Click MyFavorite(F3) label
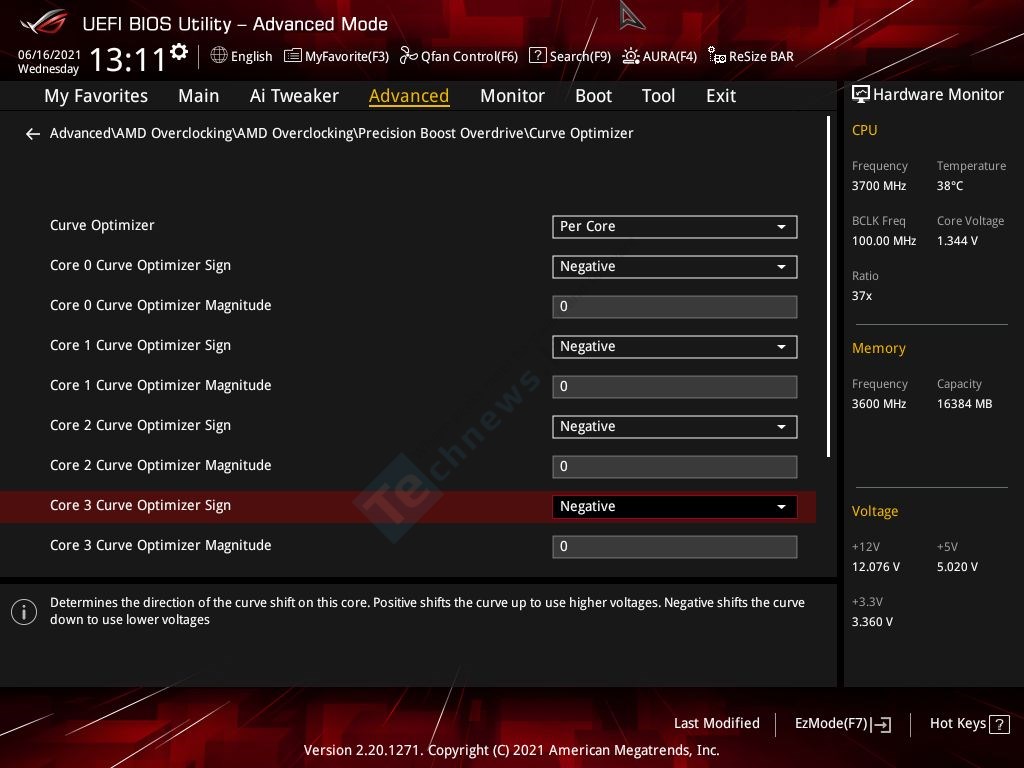The image size is (1024, 768). click(x=347, y=56)
